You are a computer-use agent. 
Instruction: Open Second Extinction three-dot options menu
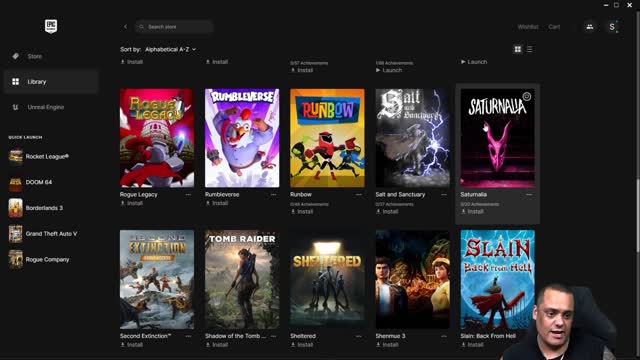188,336
